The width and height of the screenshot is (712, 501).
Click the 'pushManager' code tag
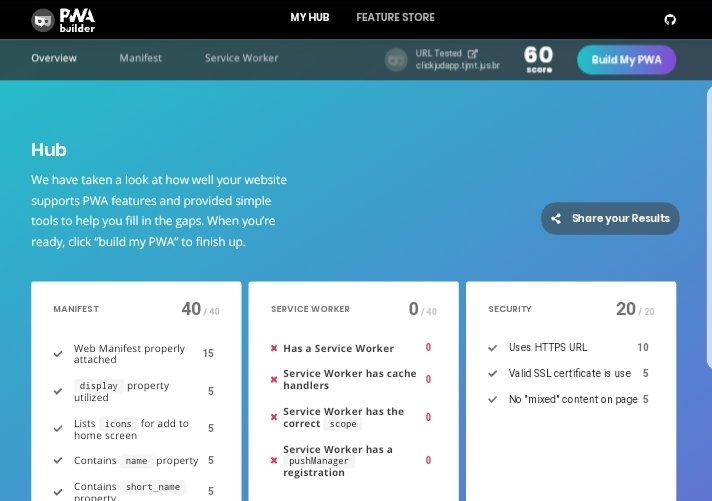point(319,461)
